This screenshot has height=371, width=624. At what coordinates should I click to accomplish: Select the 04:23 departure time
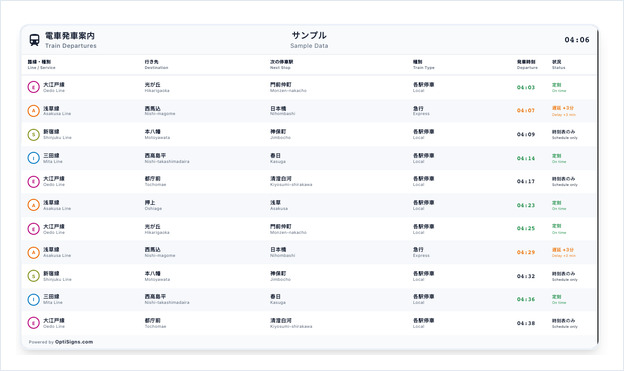point(526,205)
